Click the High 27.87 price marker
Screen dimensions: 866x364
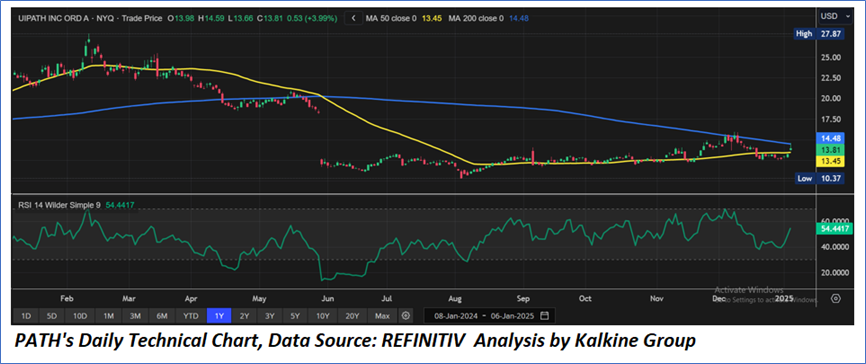(x=820, y=34)
